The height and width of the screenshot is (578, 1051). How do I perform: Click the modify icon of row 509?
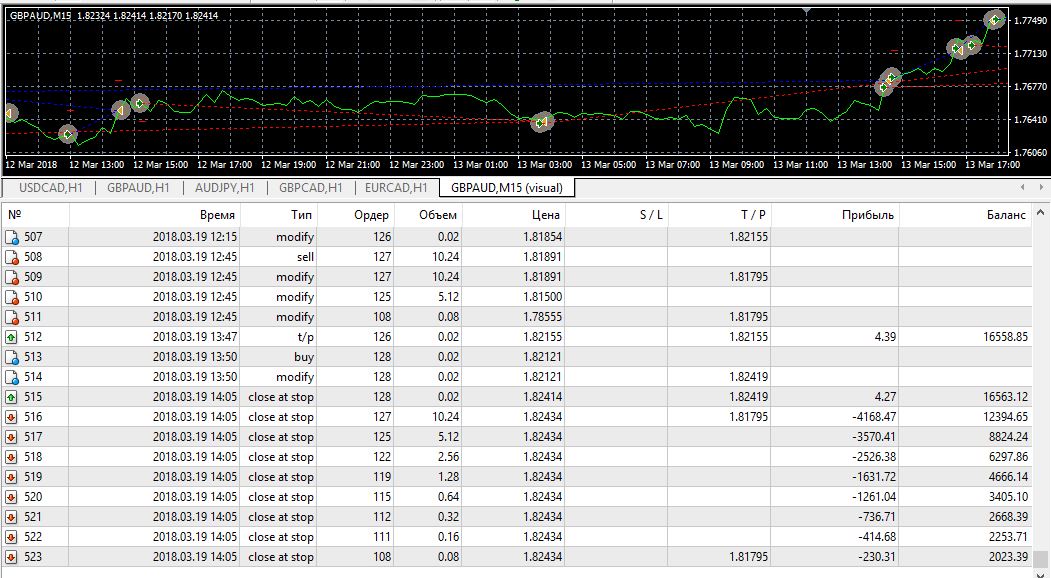(x=11, y=277)
